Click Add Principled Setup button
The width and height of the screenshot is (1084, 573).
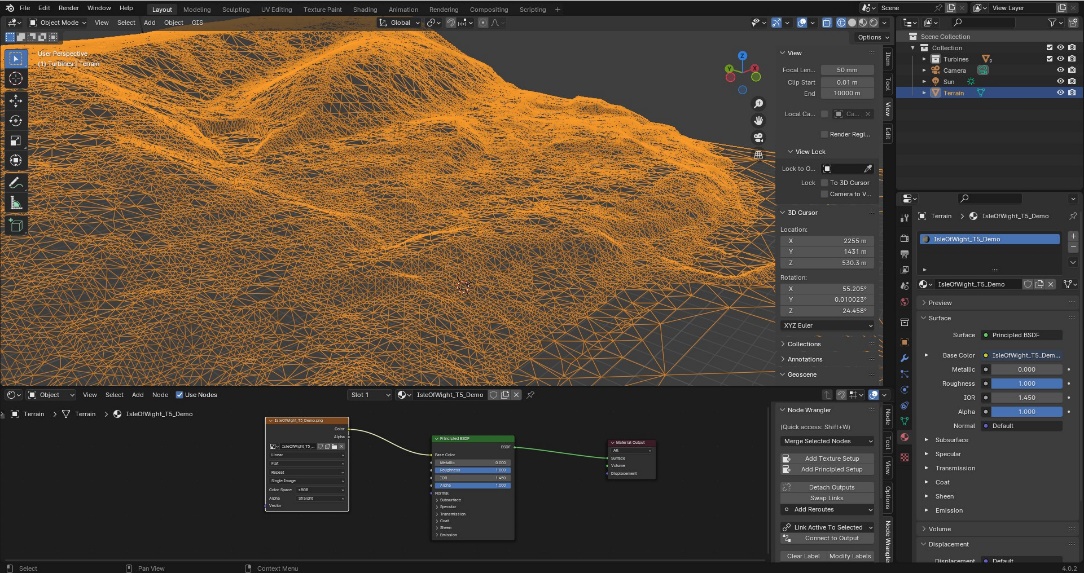[x=827, y=469]
